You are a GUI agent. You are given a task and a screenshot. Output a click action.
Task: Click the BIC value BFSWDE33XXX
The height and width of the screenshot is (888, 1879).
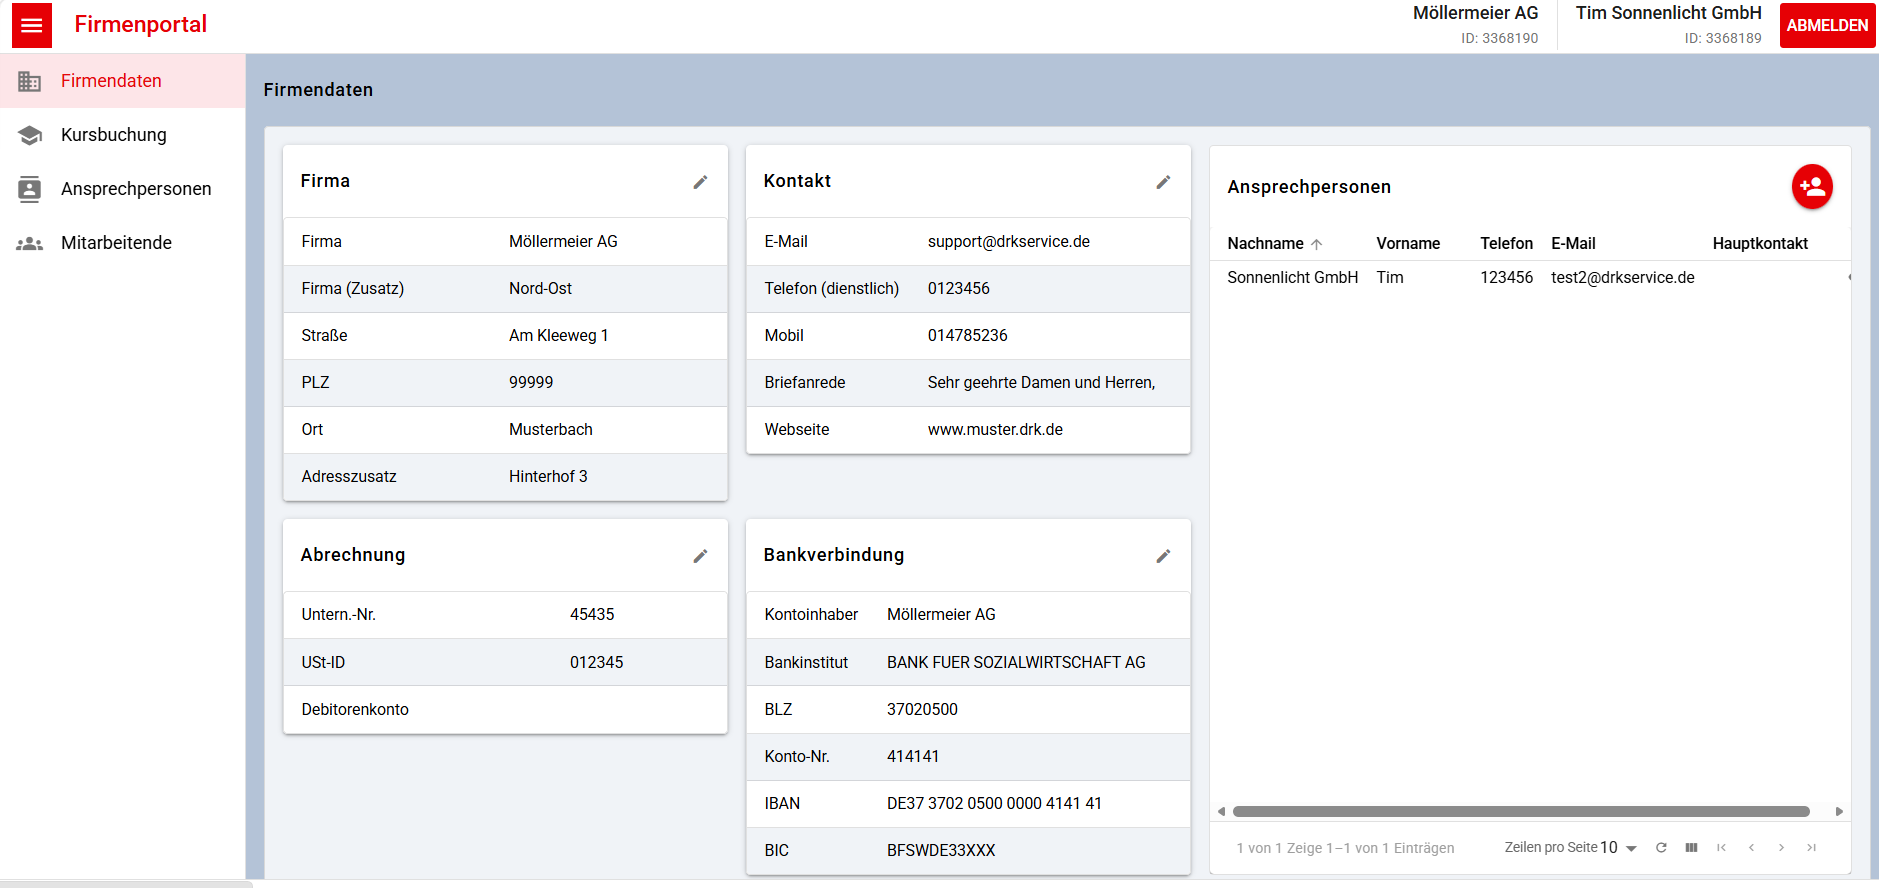point(941,851)
